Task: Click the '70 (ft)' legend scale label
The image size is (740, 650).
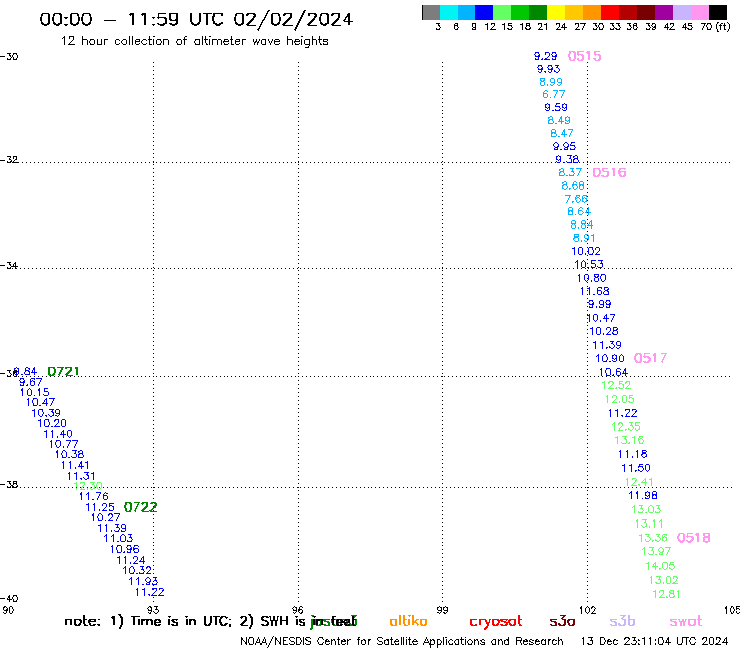Action: 715,27
